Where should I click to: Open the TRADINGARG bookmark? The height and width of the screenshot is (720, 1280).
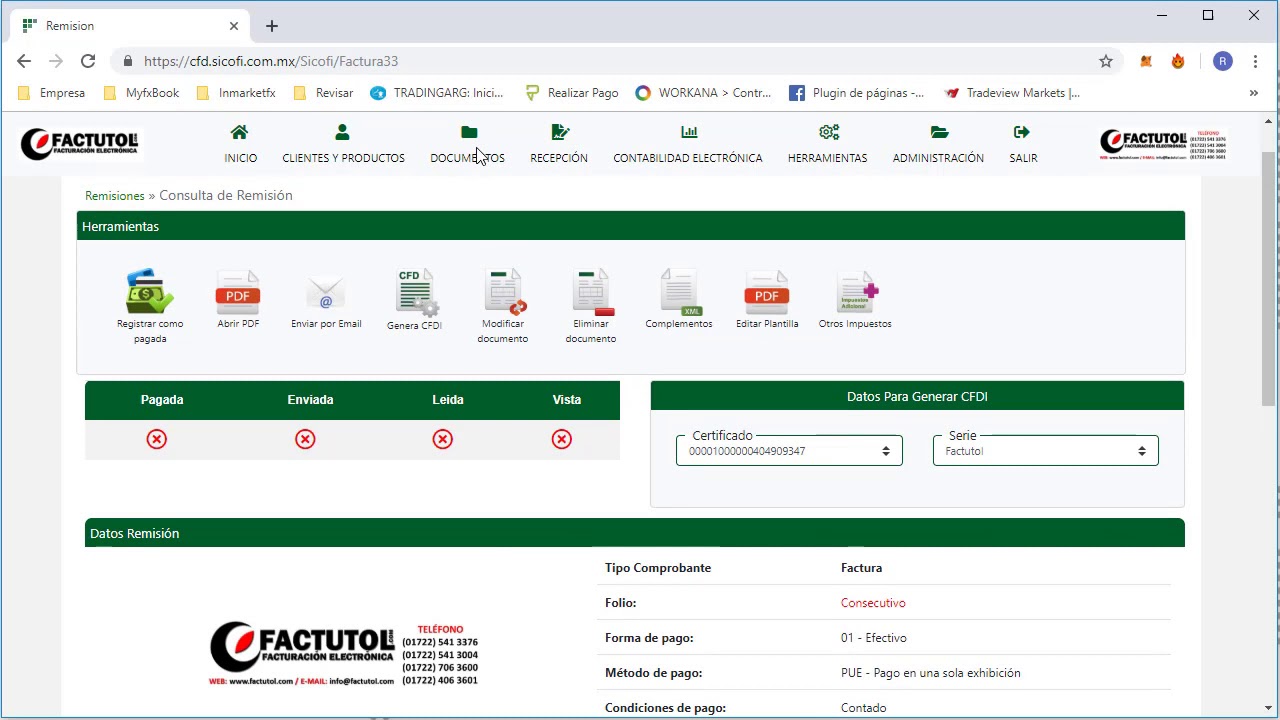[437, 93]
